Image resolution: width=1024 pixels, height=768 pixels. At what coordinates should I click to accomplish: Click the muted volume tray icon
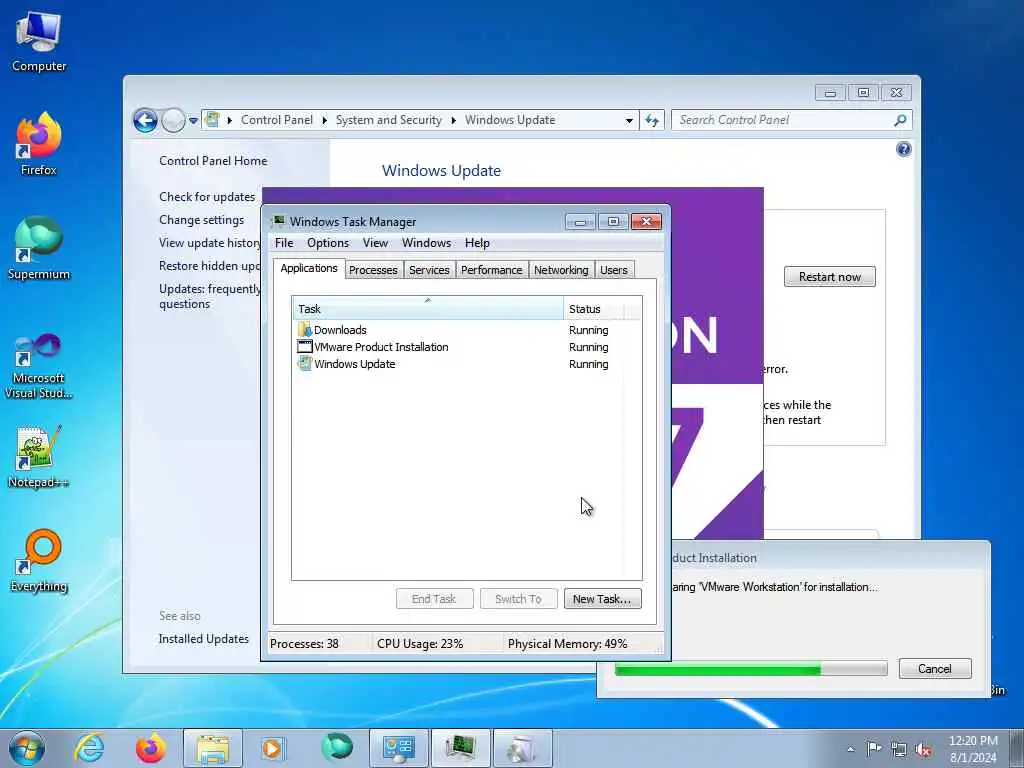tap(923, 749)
